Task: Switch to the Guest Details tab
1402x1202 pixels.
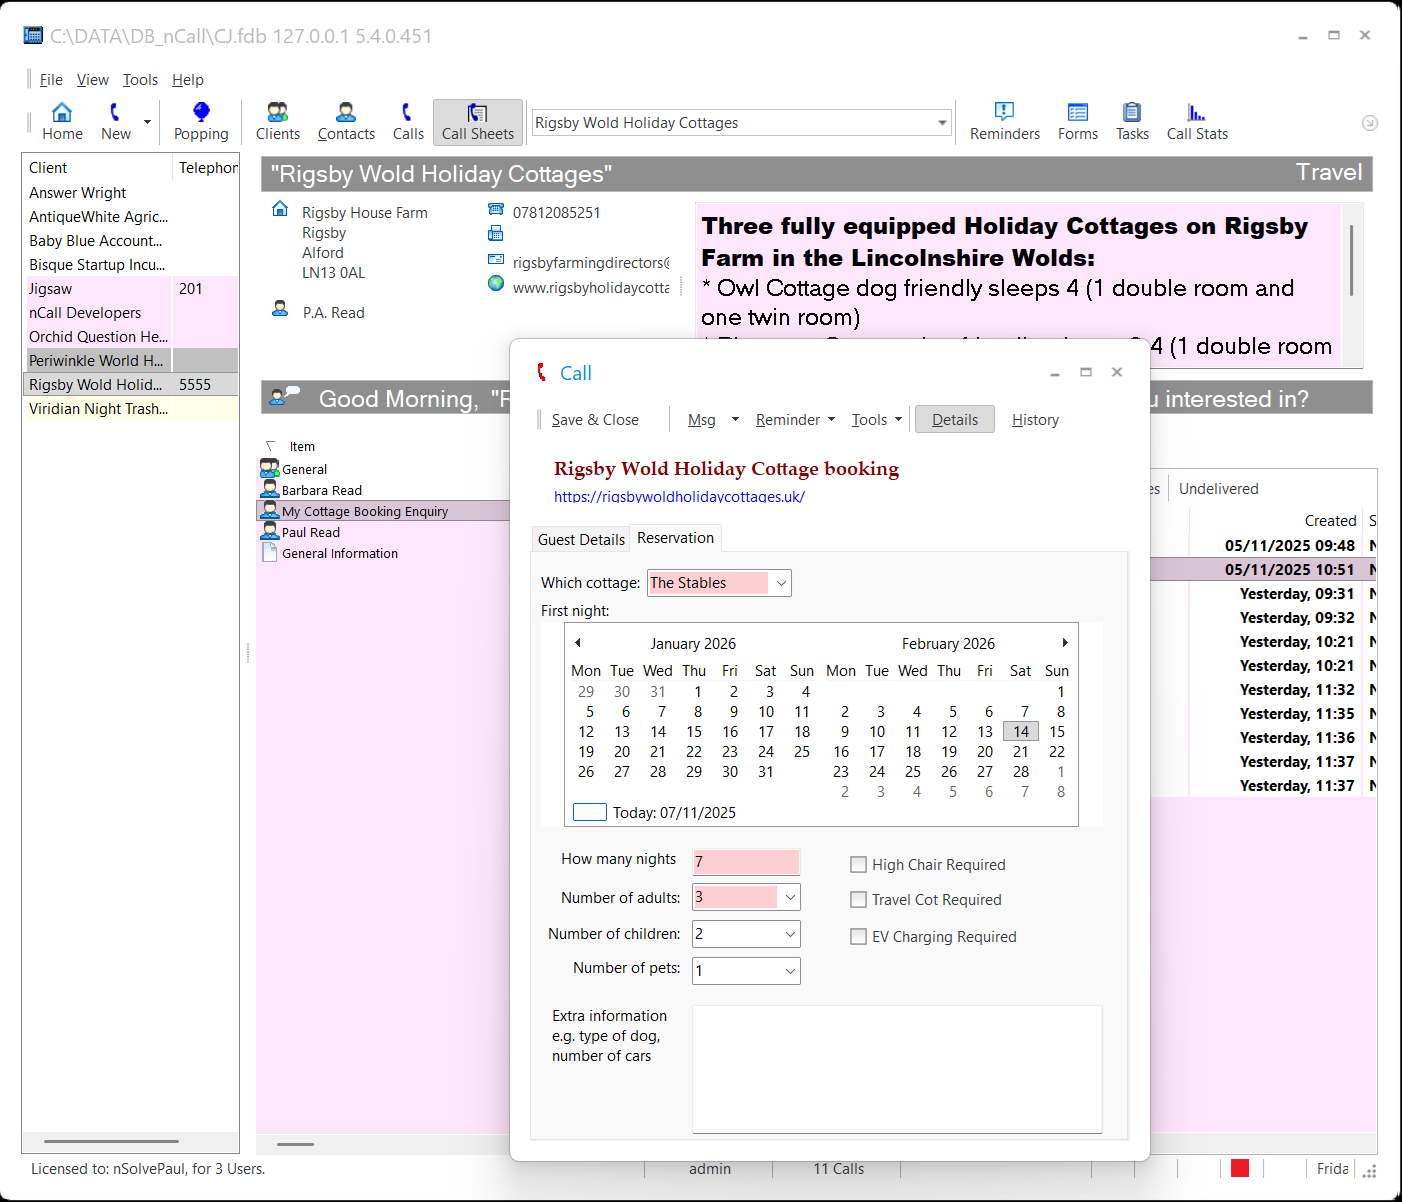Action: coord(581,540)
